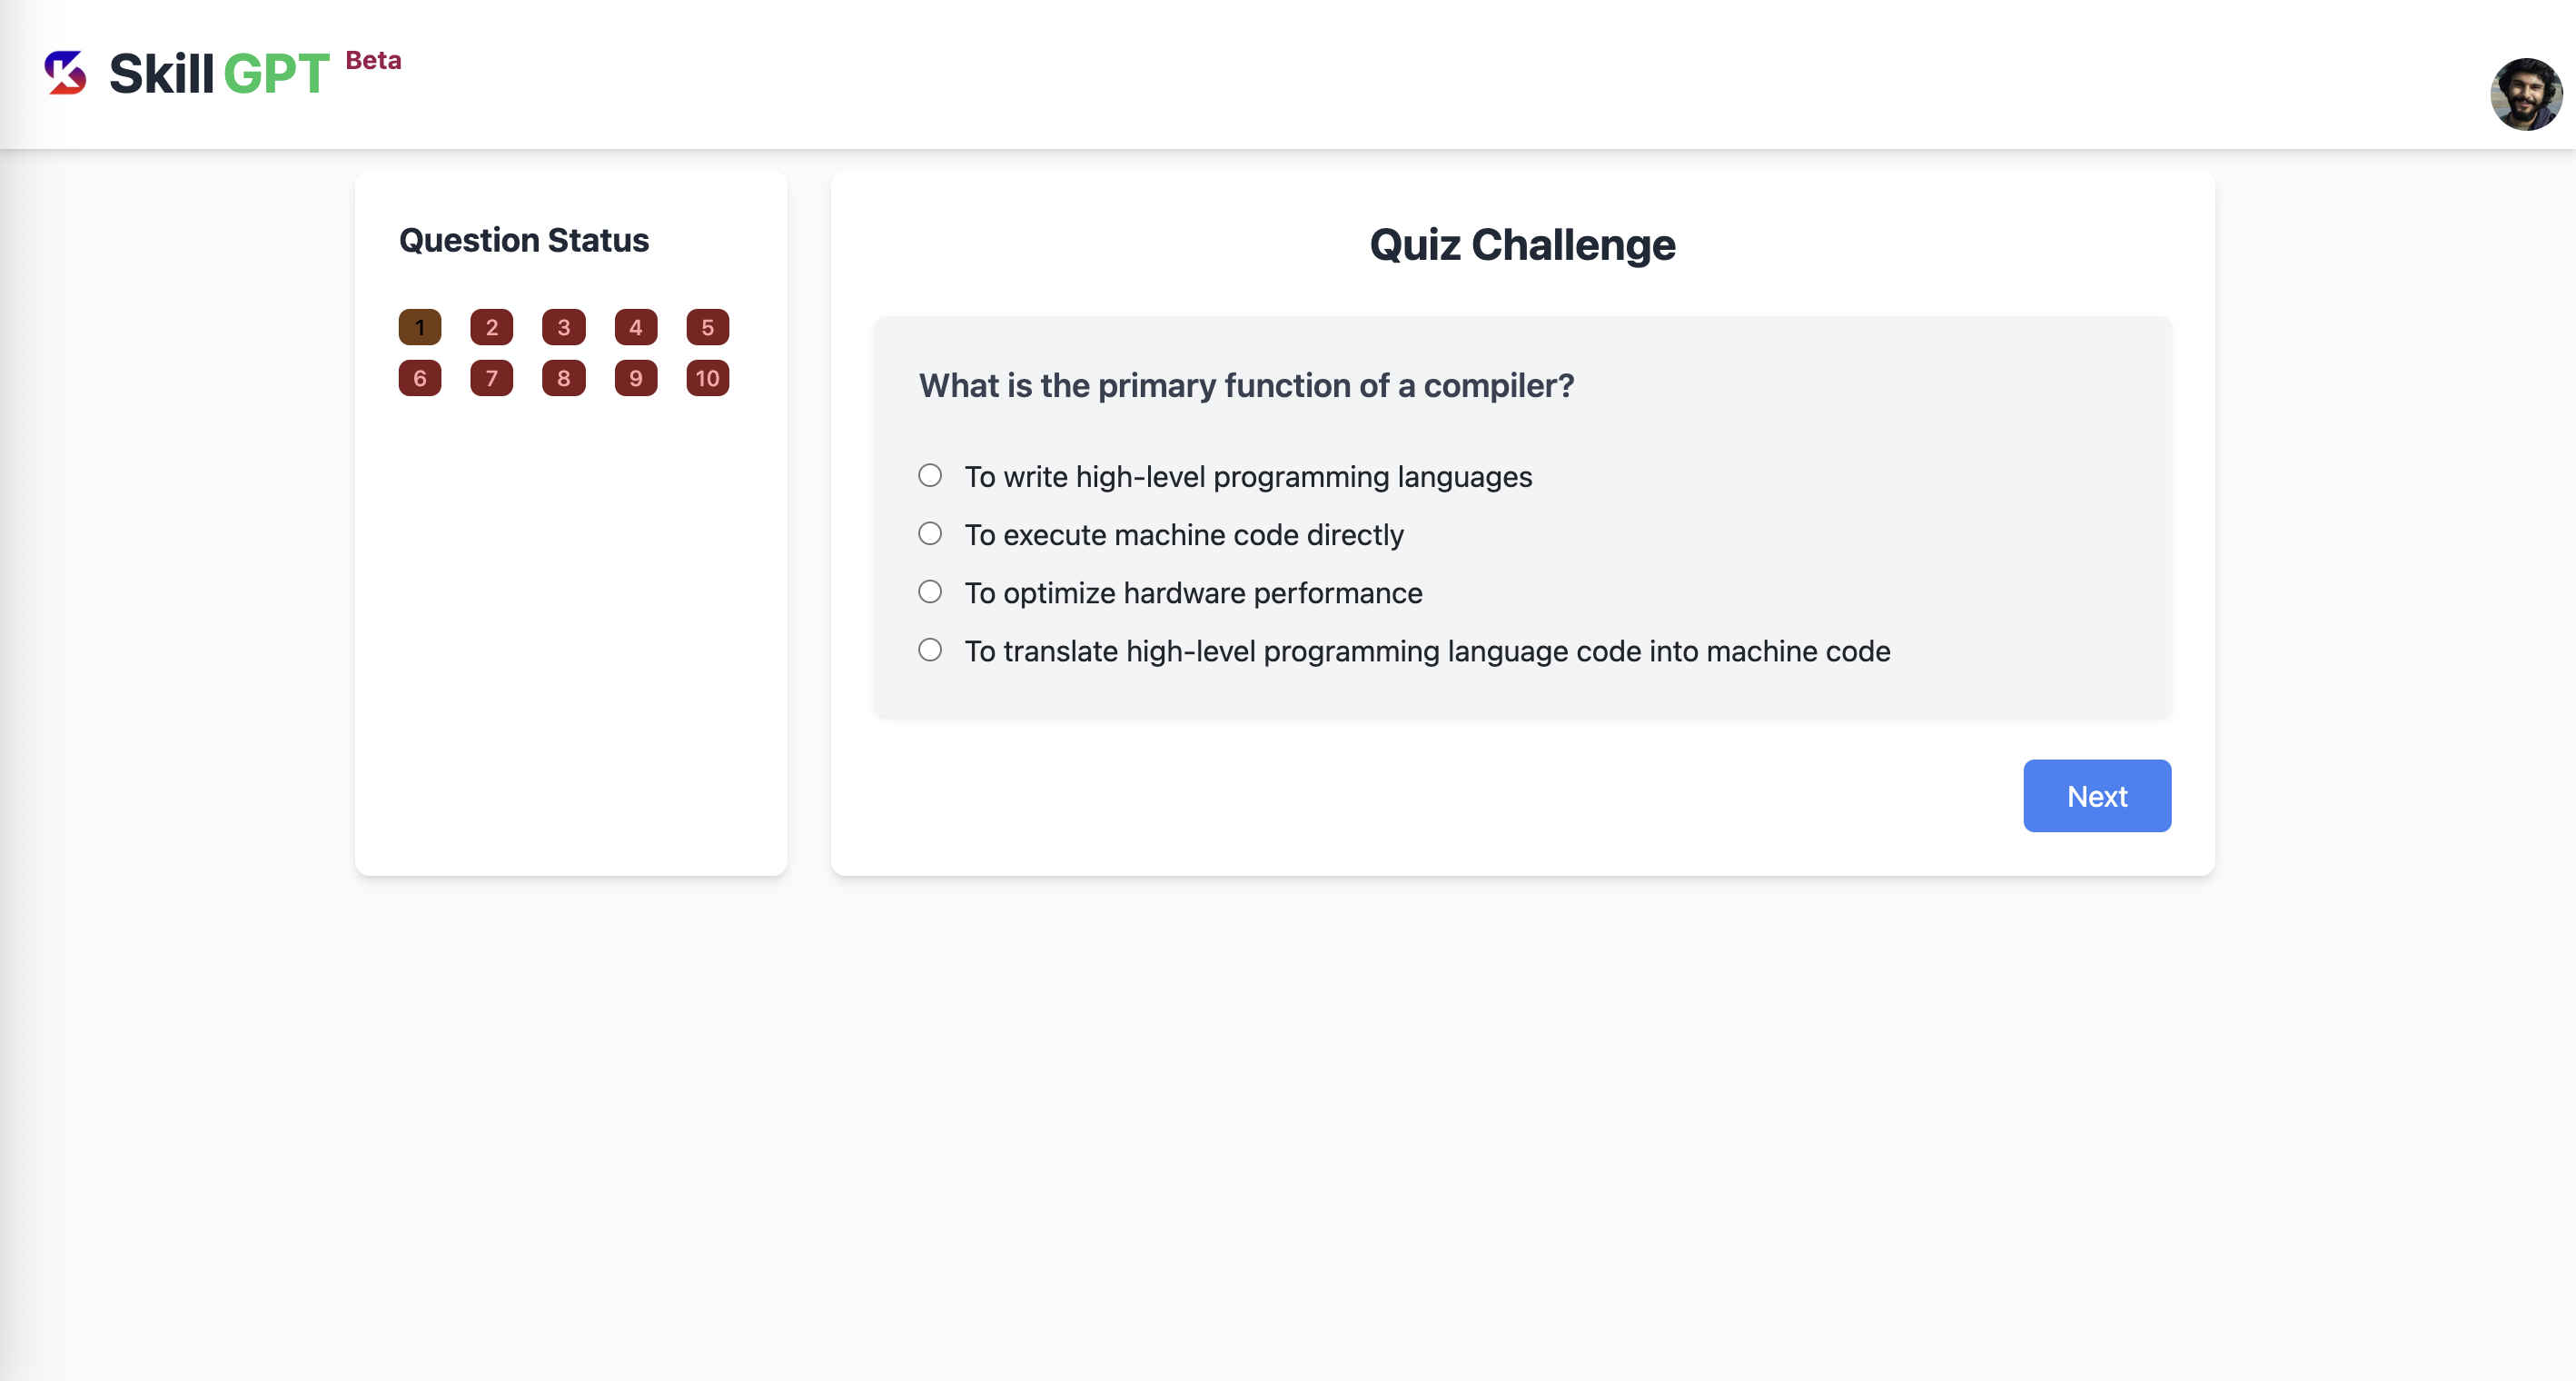This screenshot has width=2576, height=1381.
Task: Jump to question 2 badge
Action: click(x=492, y=327)
